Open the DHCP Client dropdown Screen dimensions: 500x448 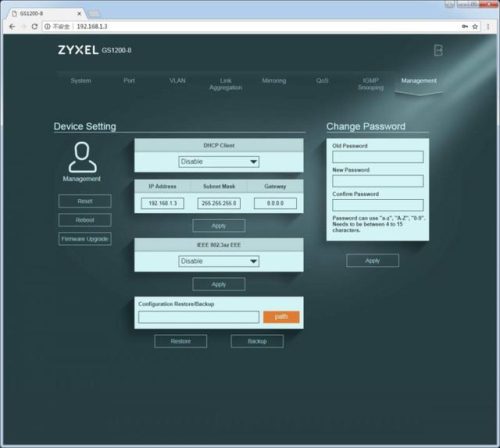pos(219,162)
